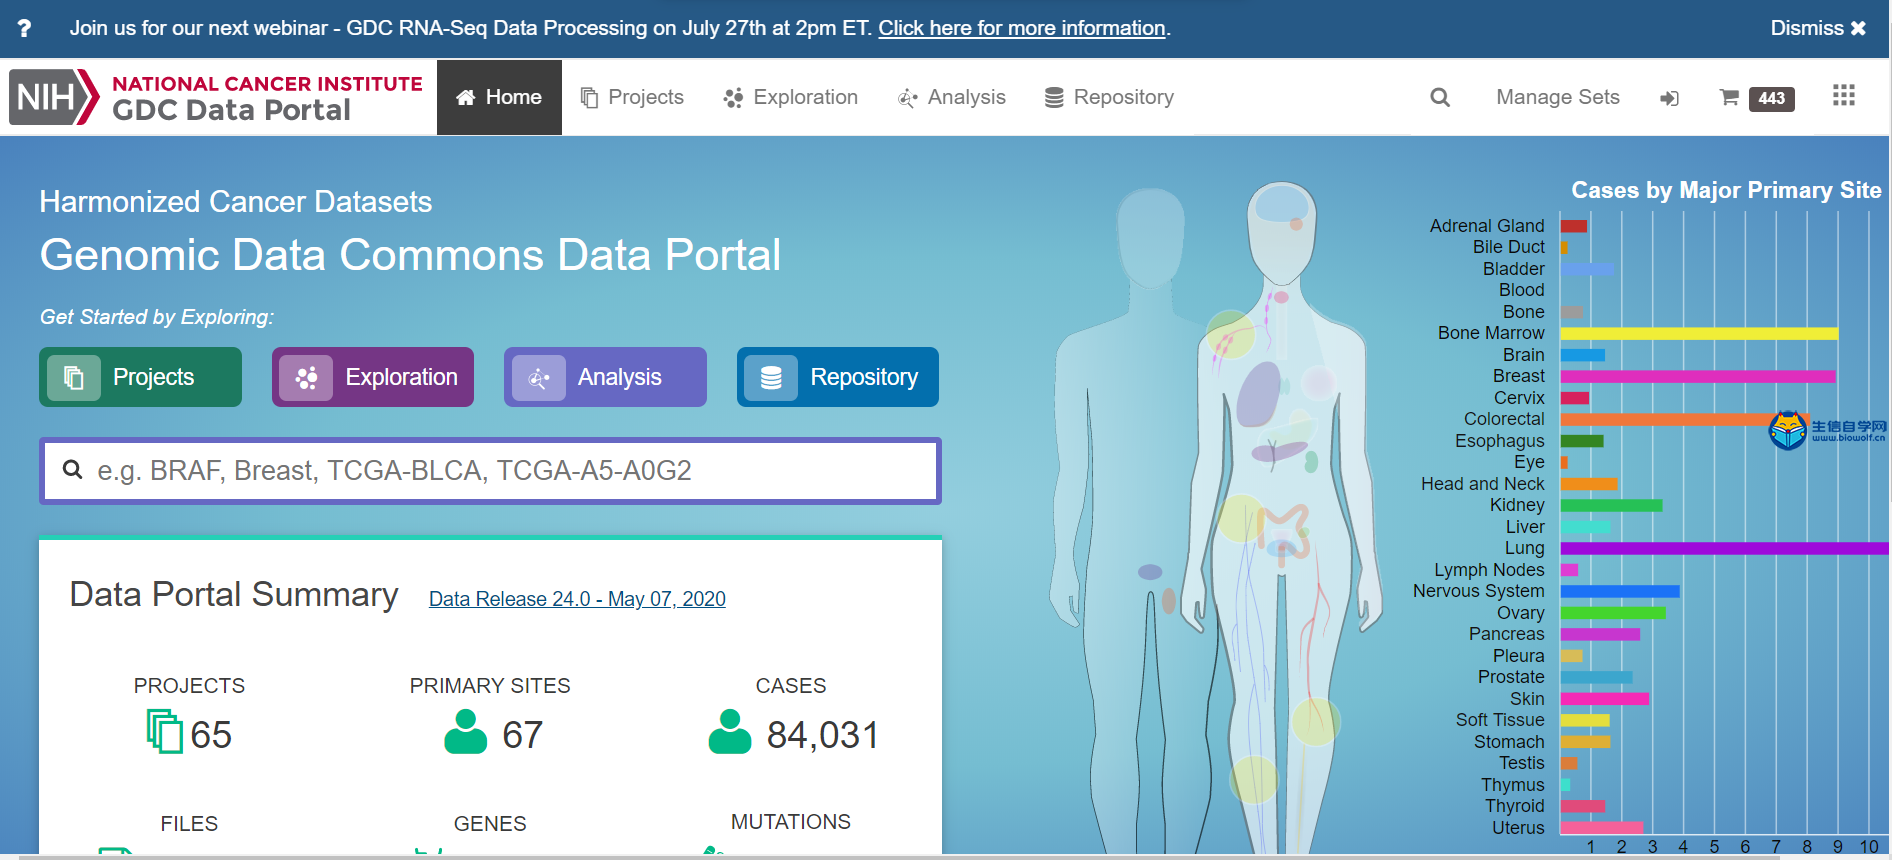The image size is (1892, 860).
Task: Click the Uterus label in chart
Action: [x=1518, y=828]
